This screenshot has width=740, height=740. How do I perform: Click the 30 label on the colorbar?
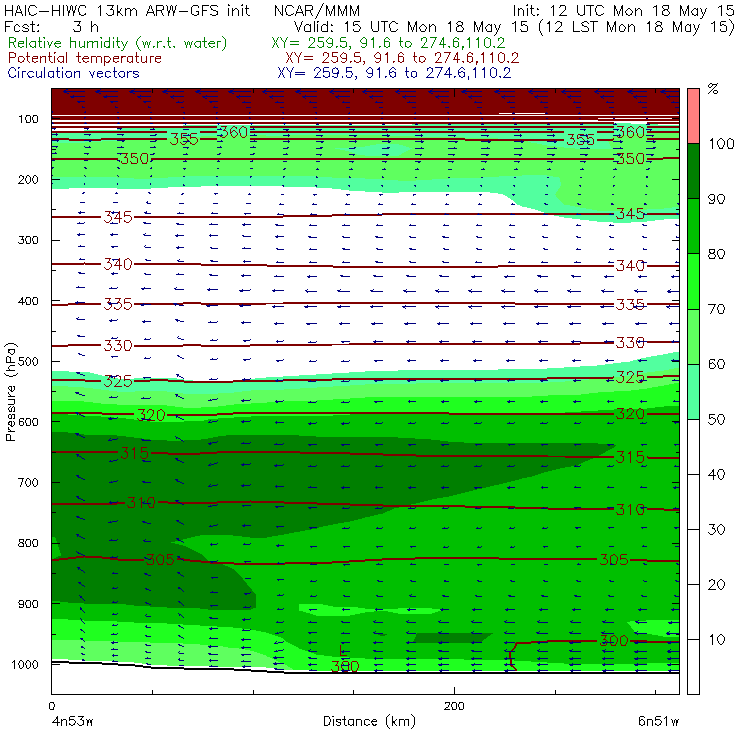tap(716, 530)
